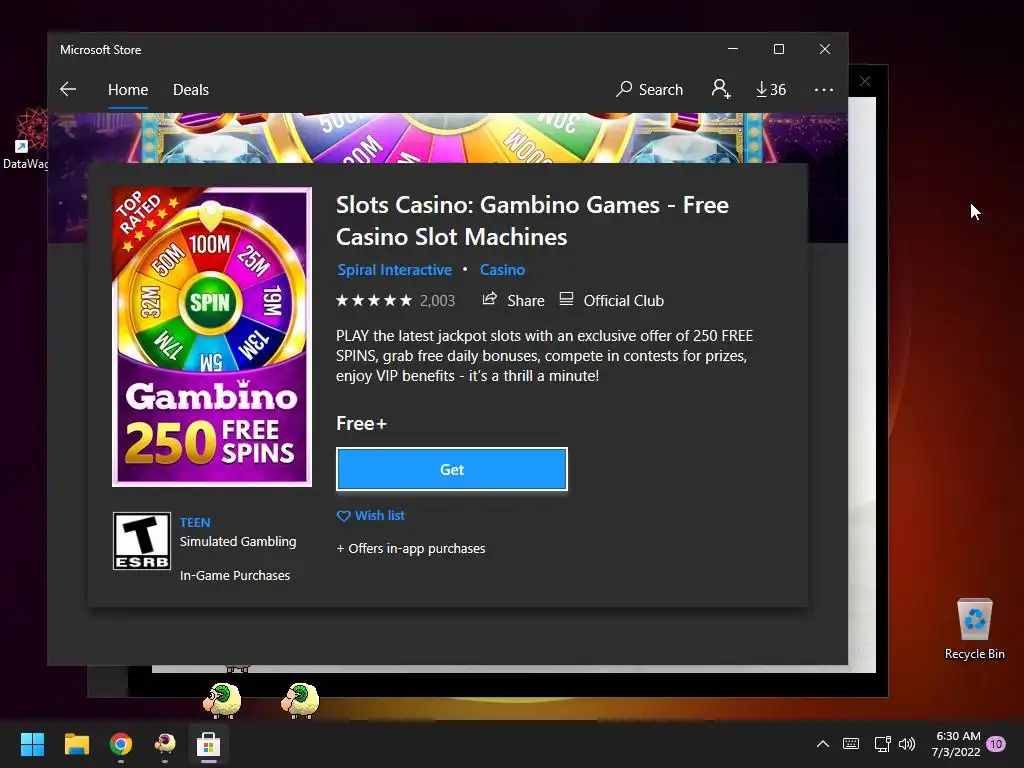Screen dimensions: 1024x768
Task: Open the TEEN rating link
Action: (195, 522)
